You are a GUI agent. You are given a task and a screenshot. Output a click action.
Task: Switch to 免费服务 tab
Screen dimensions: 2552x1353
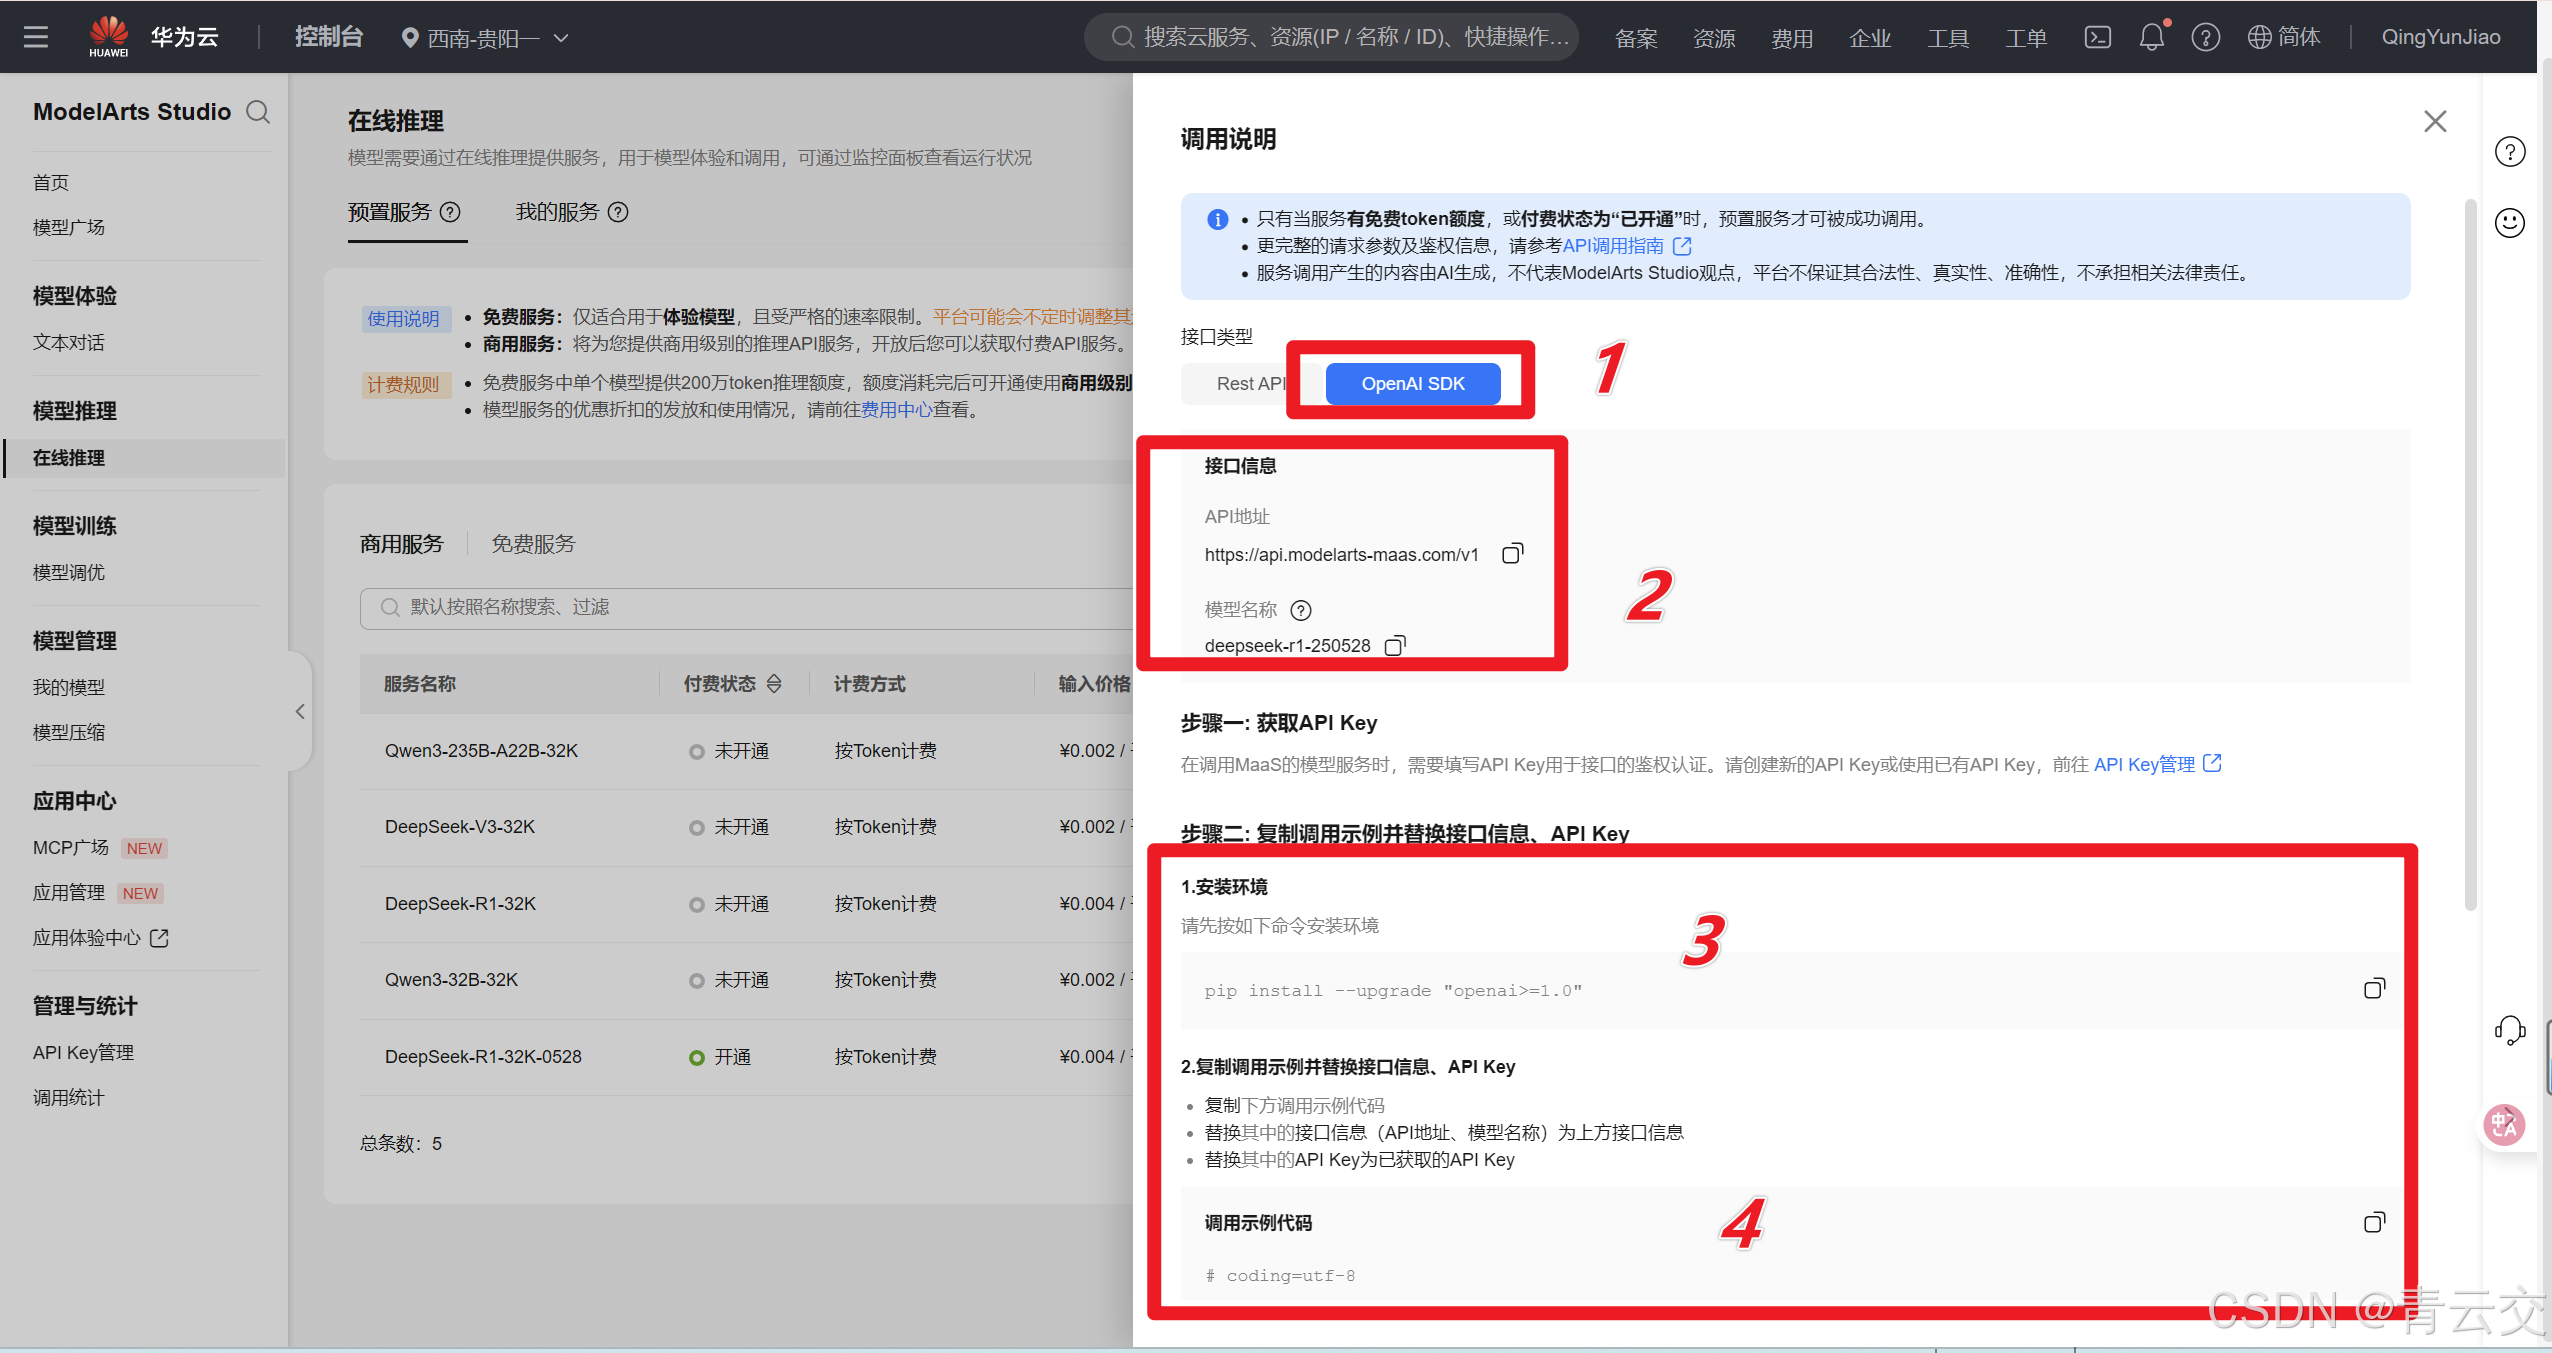coord(533,543)
